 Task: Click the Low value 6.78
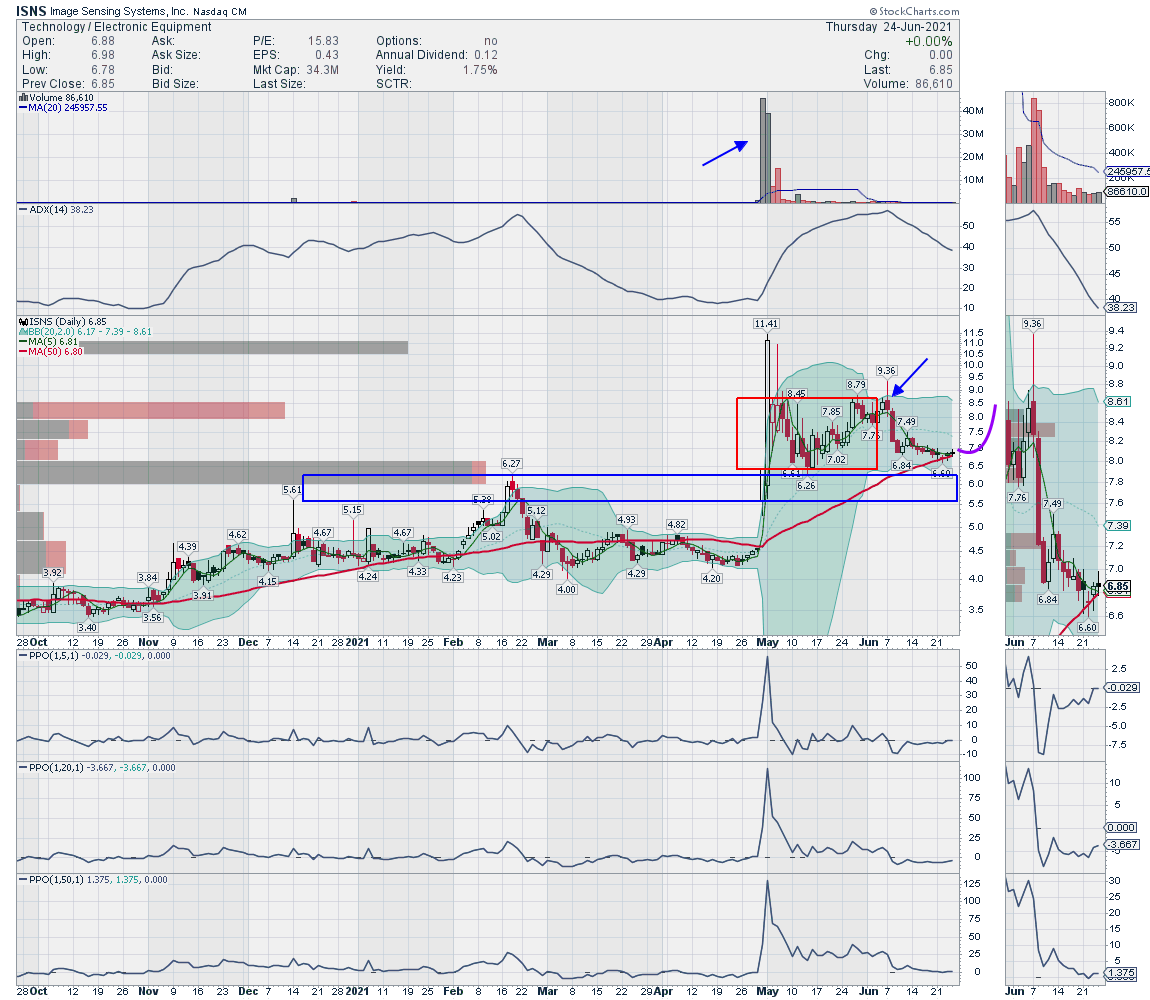[x=103, y=70]
